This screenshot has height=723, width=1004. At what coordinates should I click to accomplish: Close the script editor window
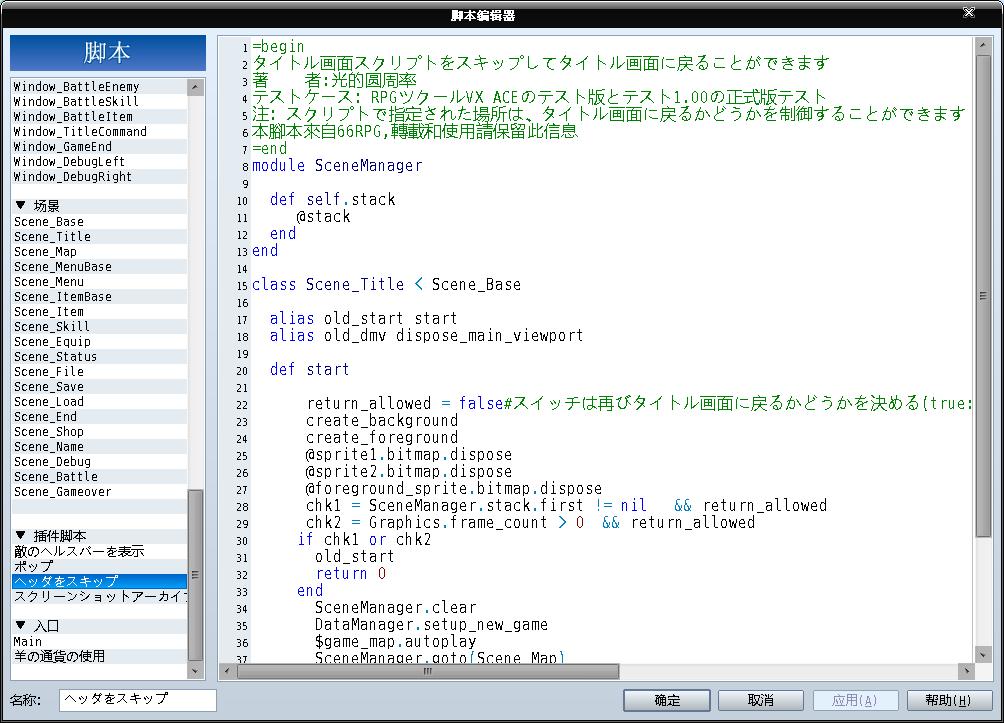coord(969,12)
